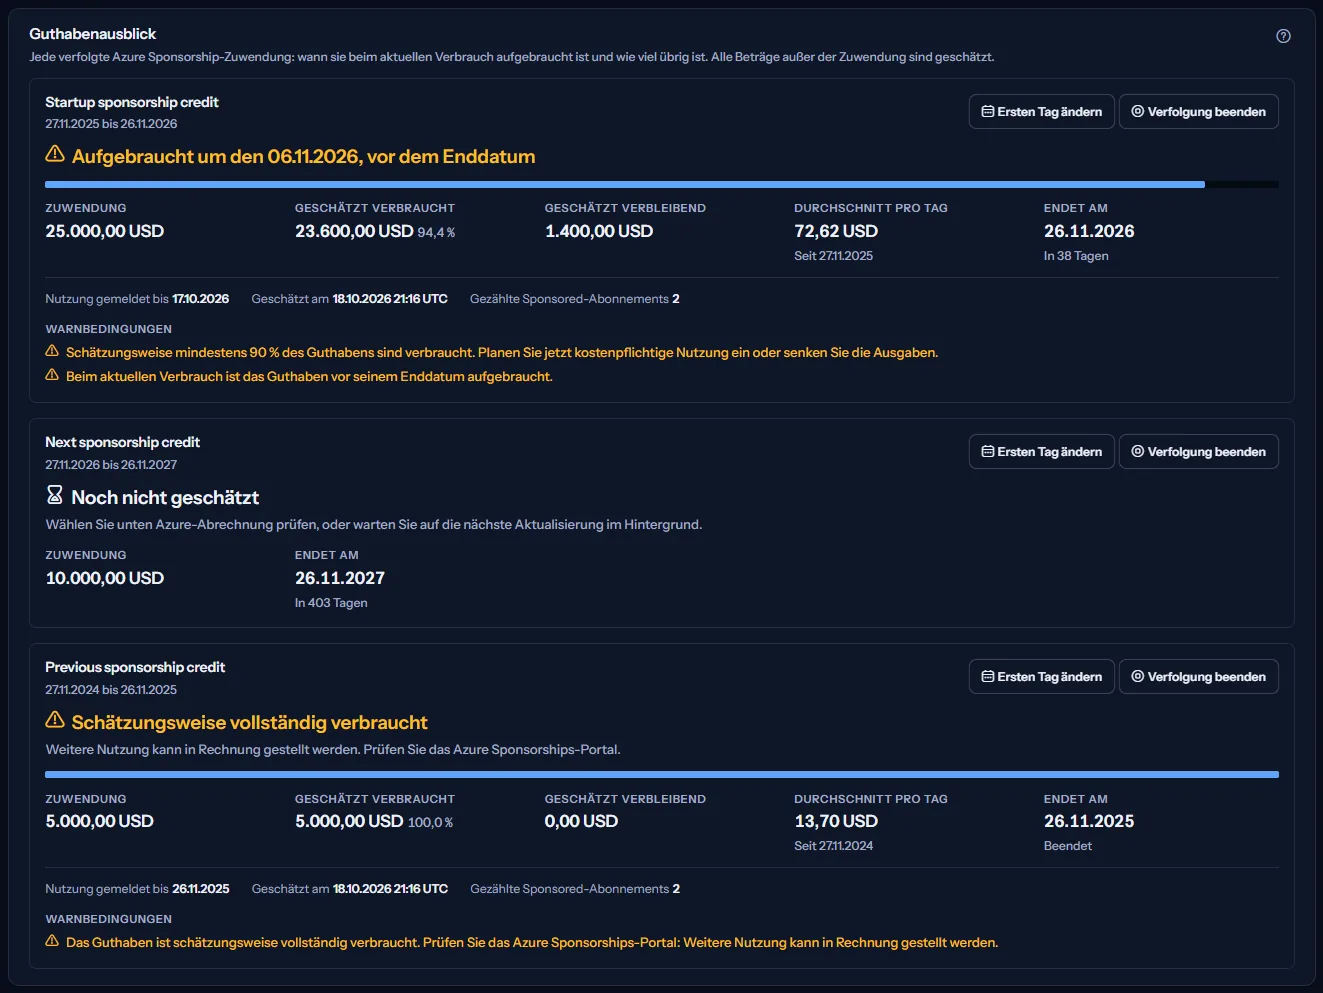
Task: Click the '10.000,00 USD' Zuwendung value
Action: click(104, 578)
